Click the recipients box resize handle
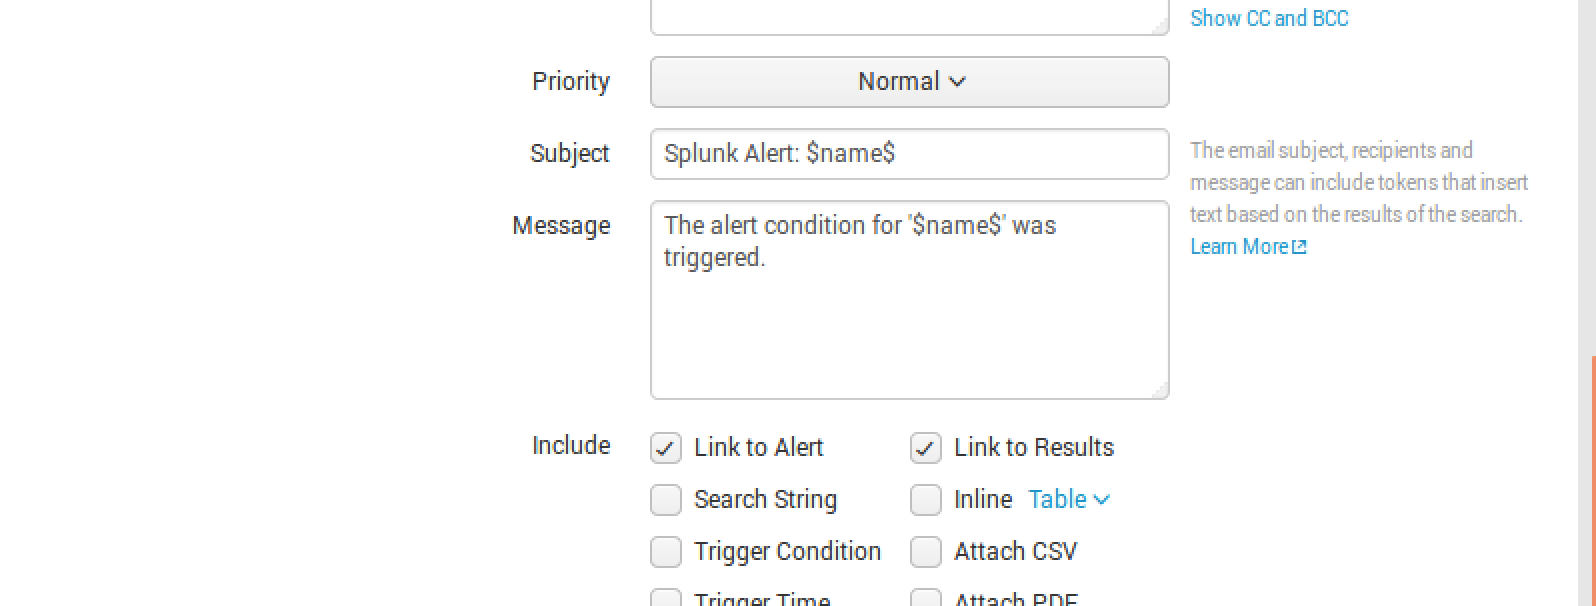Viewport: 1596px width, 606px height. [1160, 27]
